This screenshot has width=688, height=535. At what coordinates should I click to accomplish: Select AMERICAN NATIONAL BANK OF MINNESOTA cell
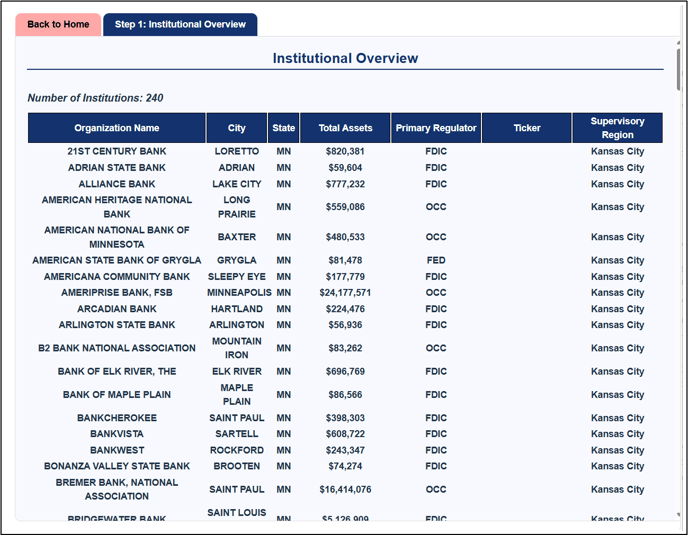[x=117, y=237]
